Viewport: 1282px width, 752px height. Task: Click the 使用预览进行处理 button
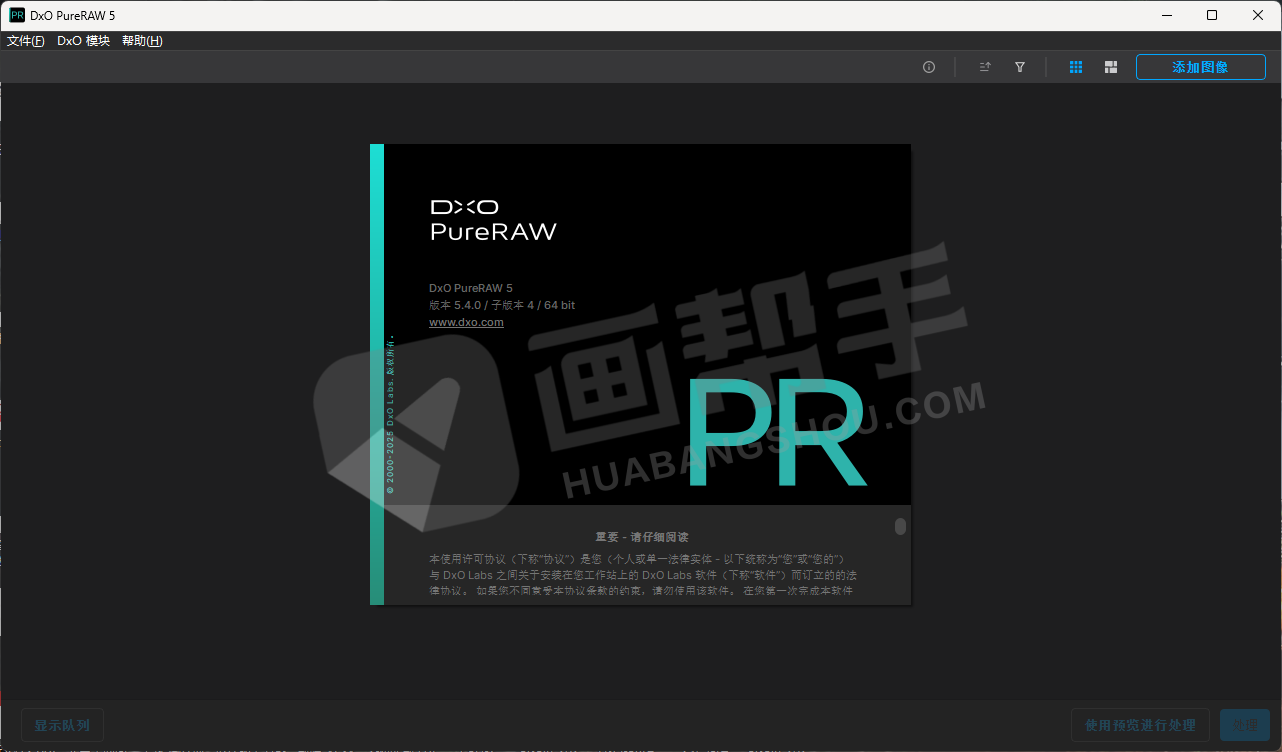tap(1140, 725)
